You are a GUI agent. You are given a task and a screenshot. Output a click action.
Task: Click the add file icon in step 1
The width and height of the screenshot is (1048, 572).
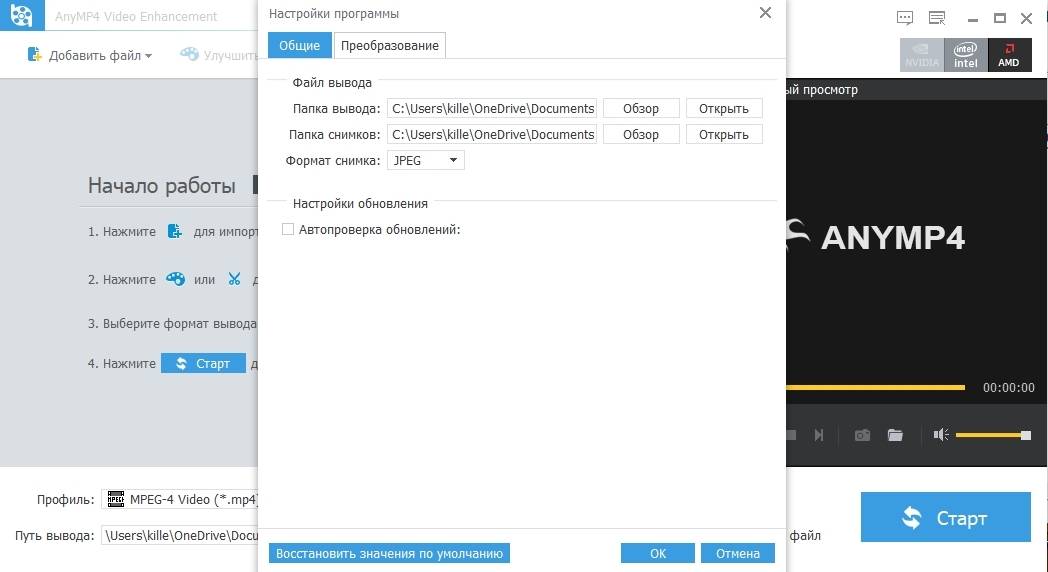click(174, 231)
